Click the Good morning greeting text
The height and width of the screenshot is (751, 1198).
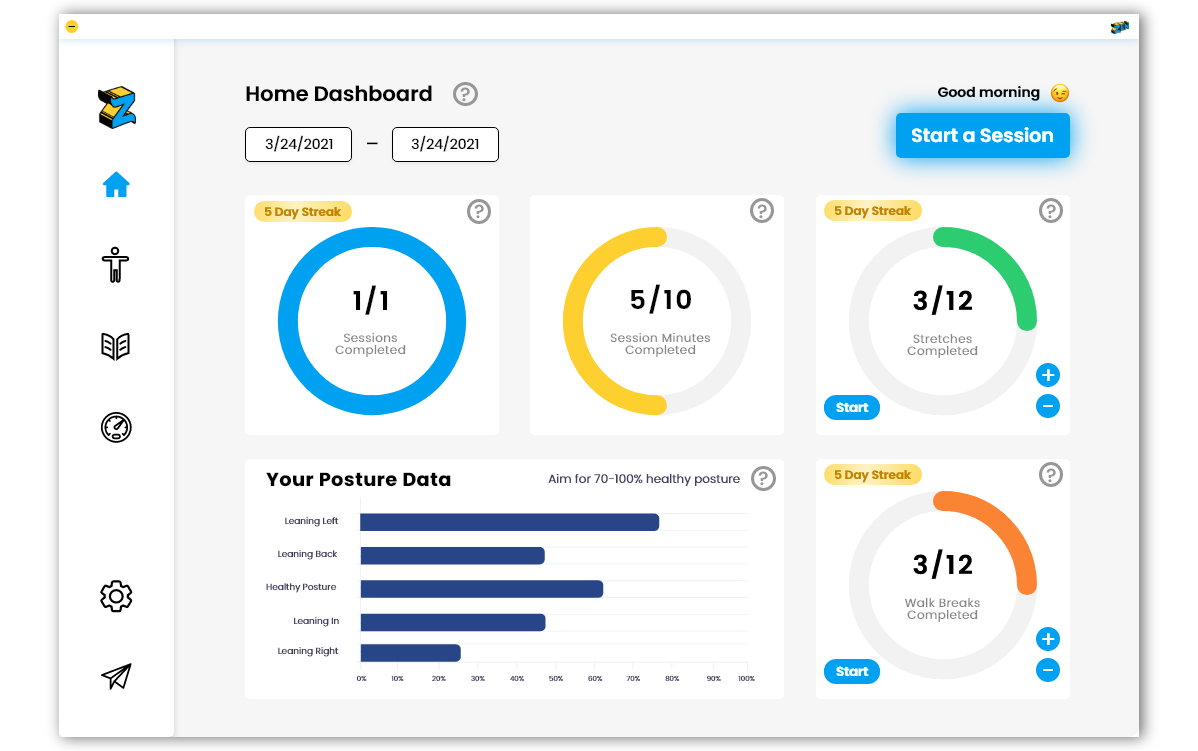click(989, 92)
